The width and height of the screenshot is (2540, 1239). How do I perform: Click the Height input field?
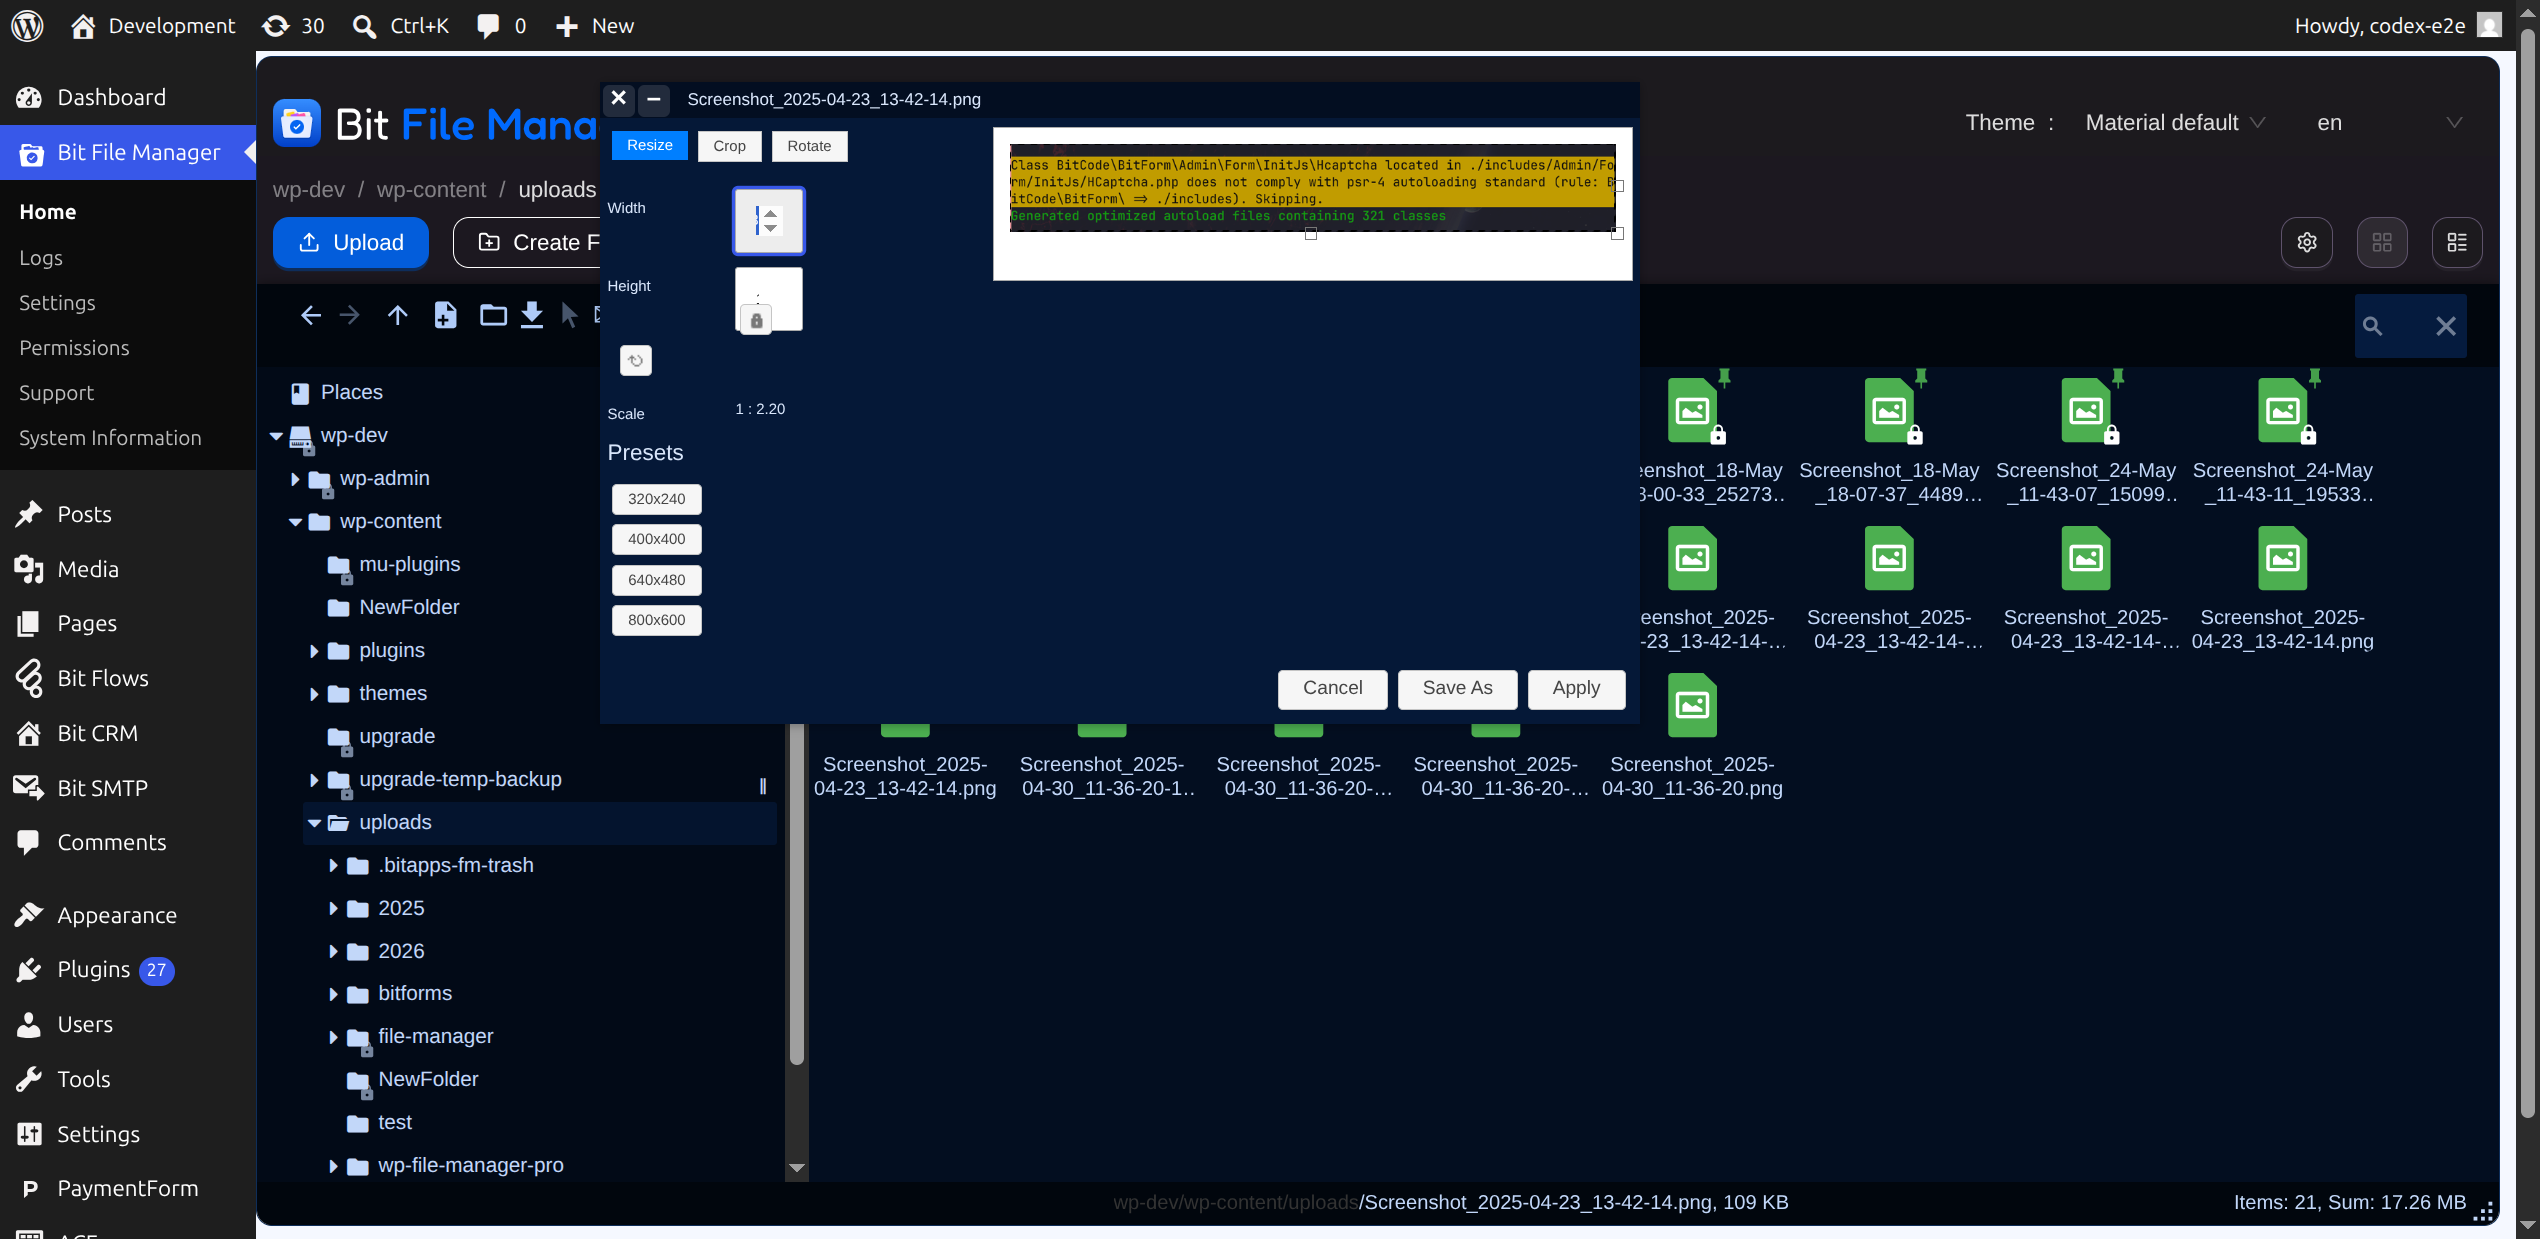(769, 298)
